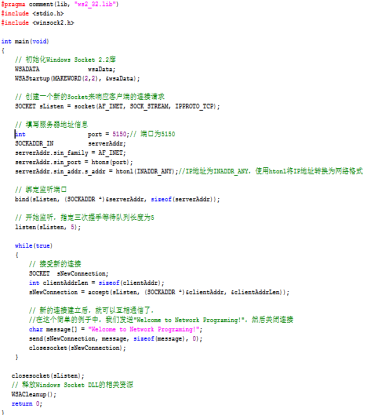Click the 'WSACleanup();' call
The width and height of the screenshot is (368, 415).
[x=34, y=394]
